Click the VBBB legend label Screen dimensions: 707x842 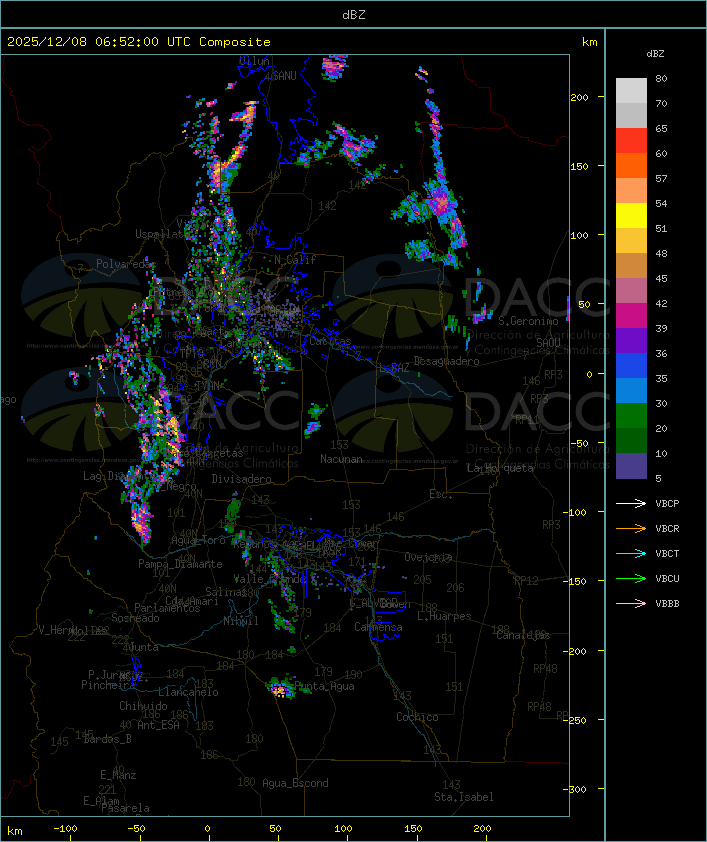(667, 603)
